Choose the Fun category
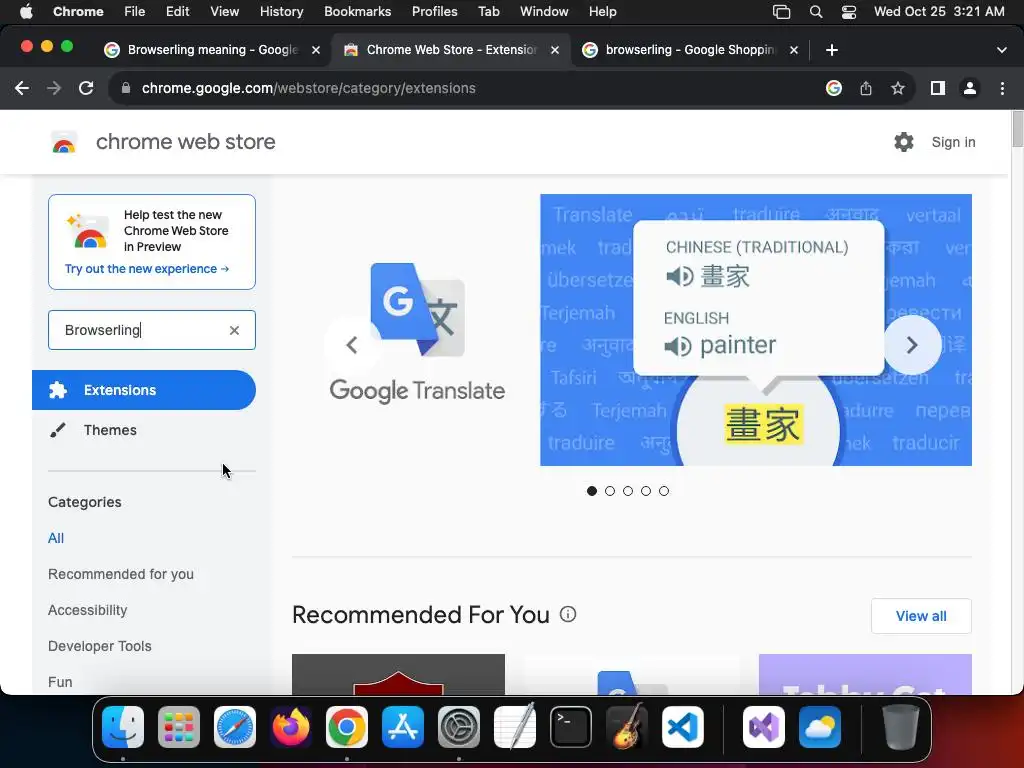This screenshot has height=768, width=1024. pos(60,682)
